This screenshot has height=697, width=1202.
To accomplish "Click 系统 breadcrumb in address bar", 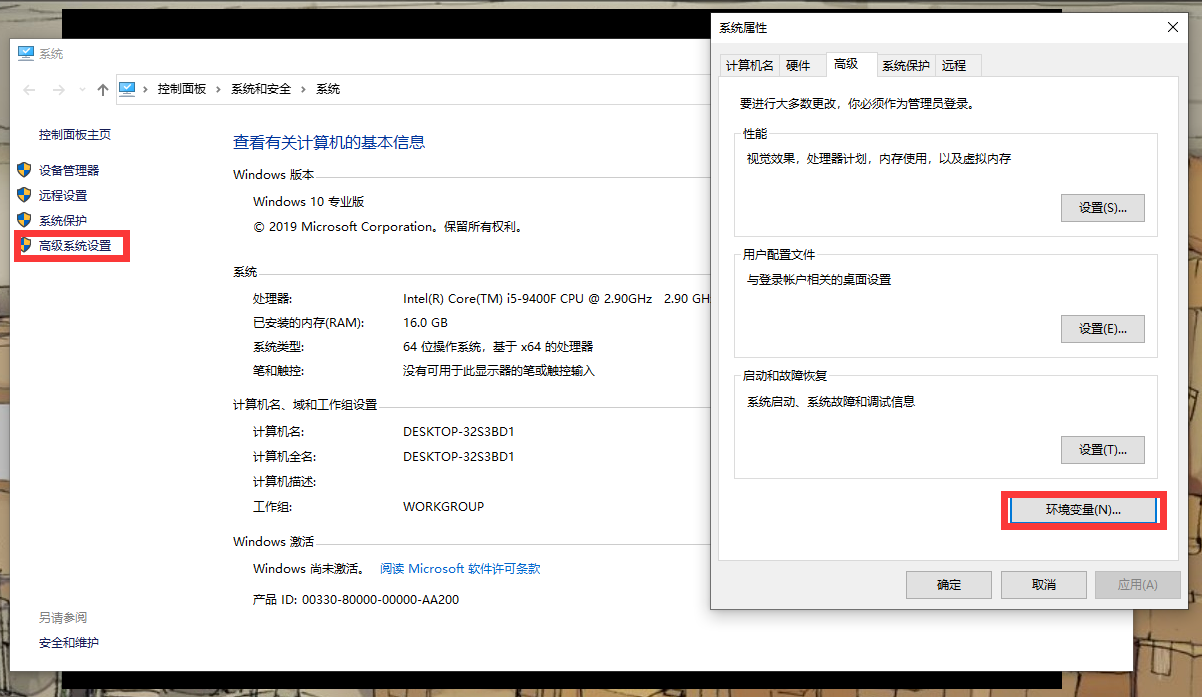I will (x=328, y=89).
